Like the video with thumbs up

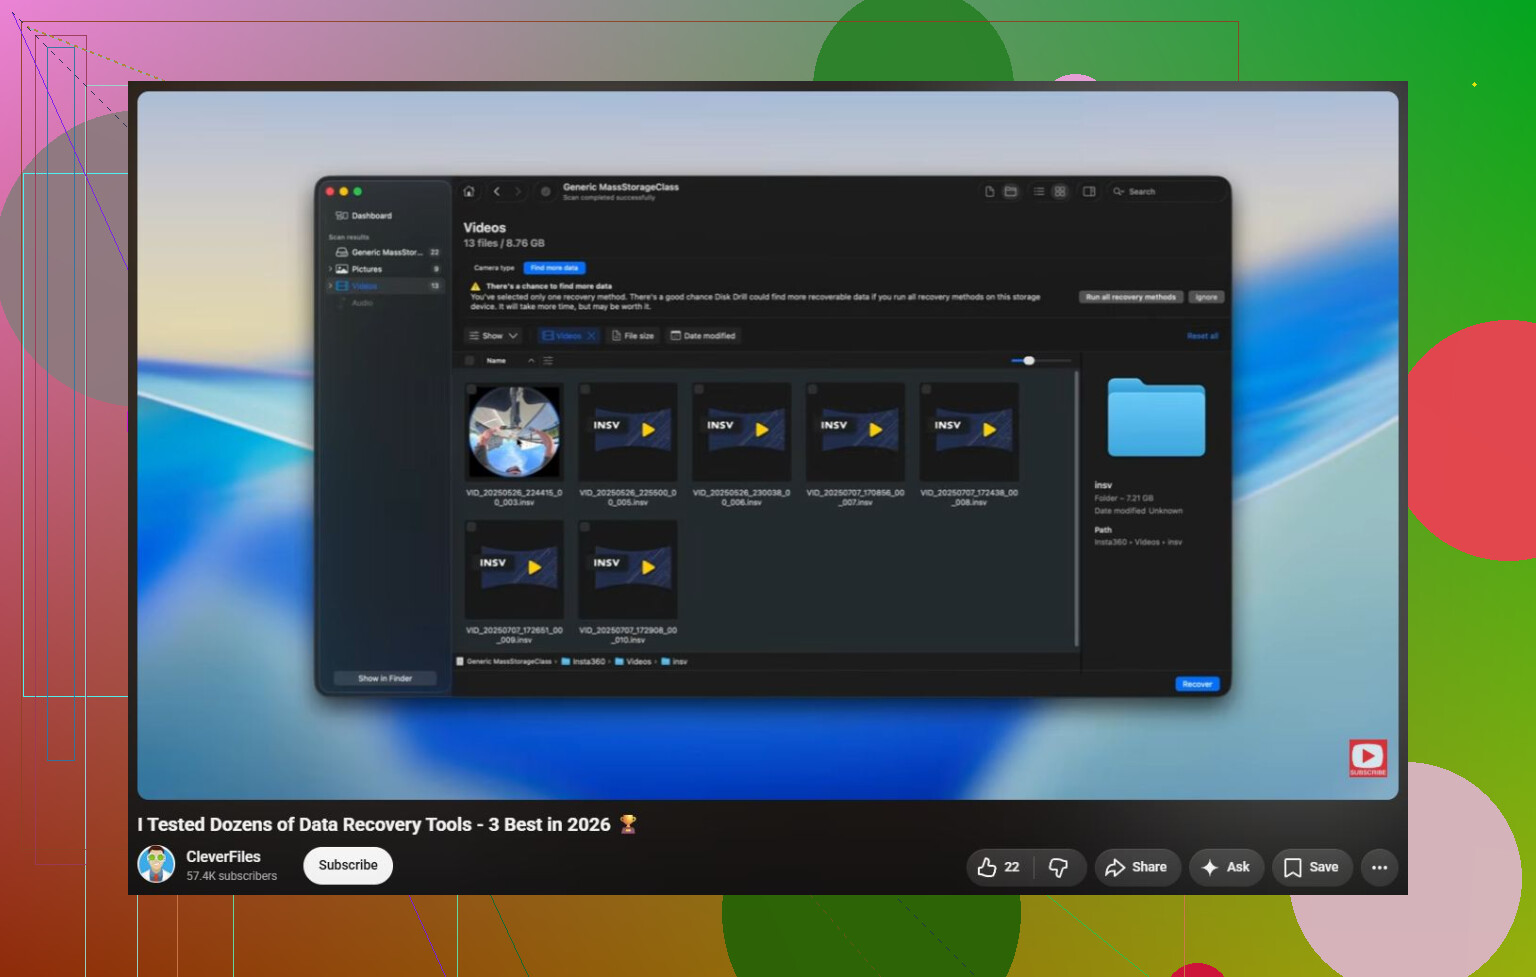point(999,867)
